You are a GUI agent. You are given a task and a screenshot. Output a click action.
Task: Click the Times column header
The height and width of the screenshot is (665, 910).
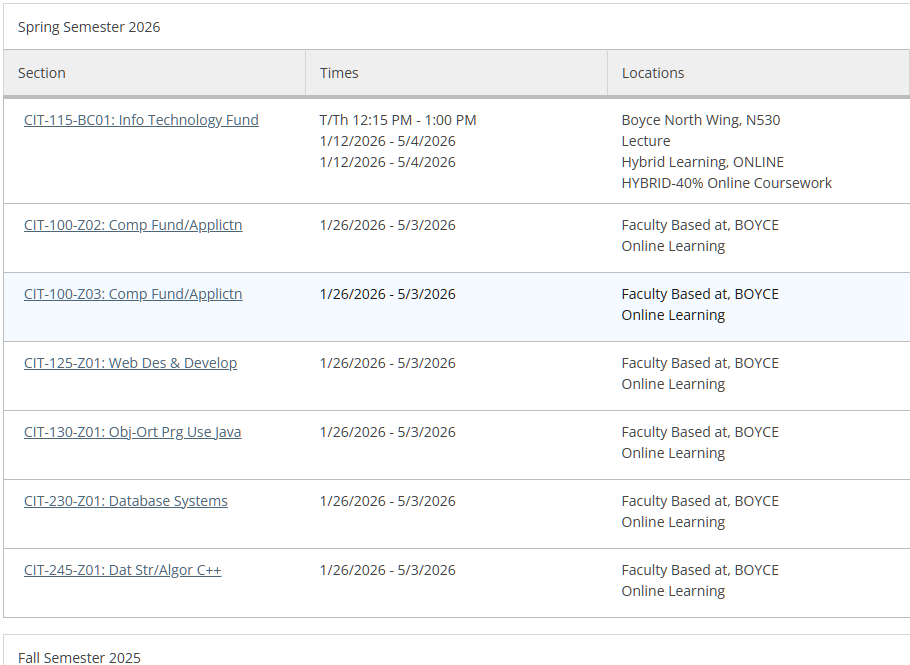tap(339, 73)
